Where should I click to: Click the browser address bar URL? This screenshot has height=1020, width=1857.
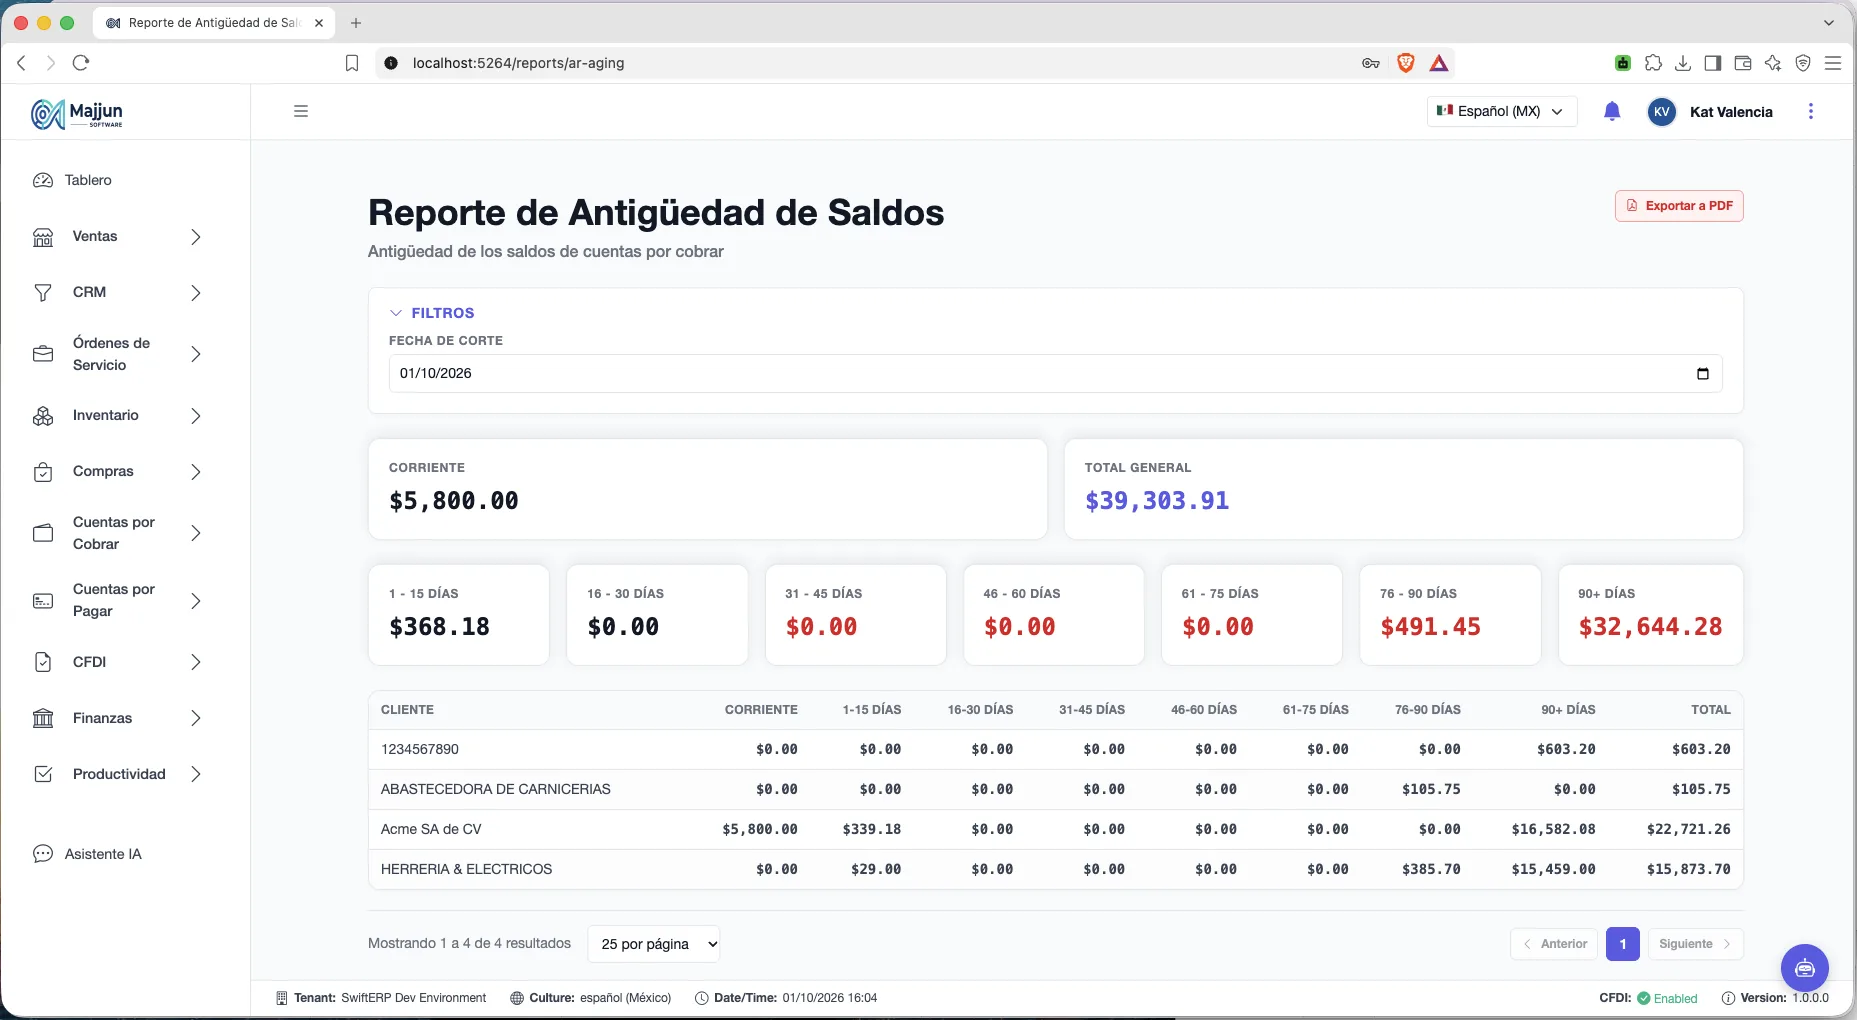point(518,63)
